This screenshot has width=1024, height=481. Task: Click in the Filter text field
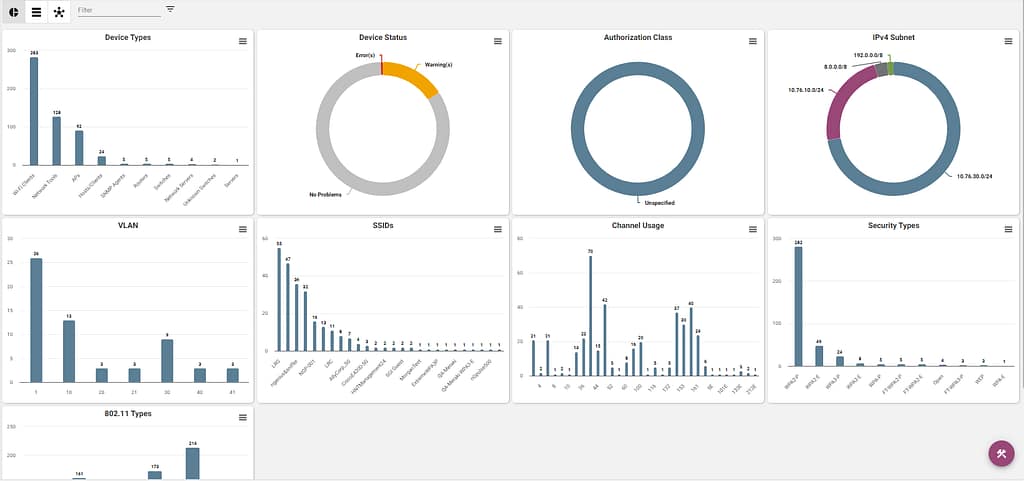point(118,10)
